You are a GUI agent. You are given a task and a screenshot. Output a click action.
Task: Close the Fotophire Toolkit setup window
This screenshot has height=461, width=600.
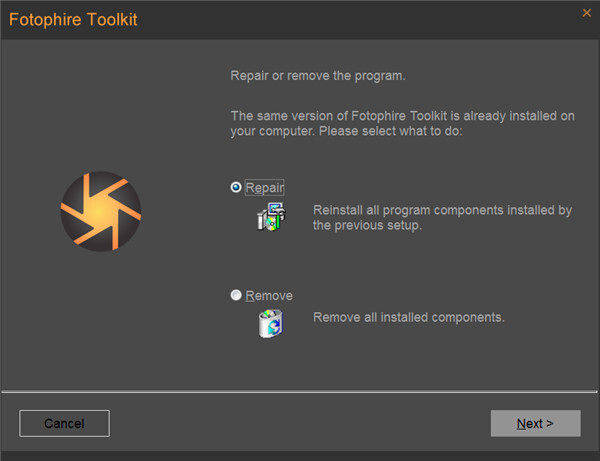pyautogui.click(x=587, y=13)
